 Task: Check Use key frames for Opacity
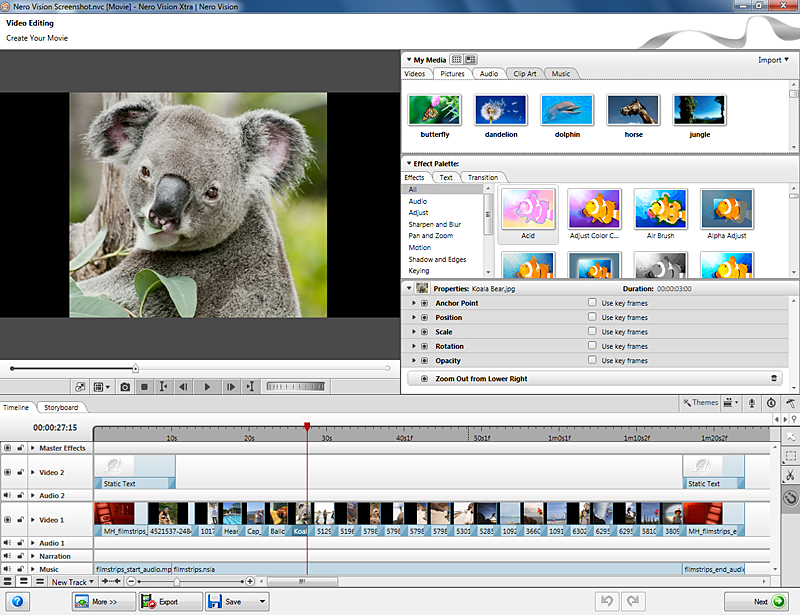[592, 360]
